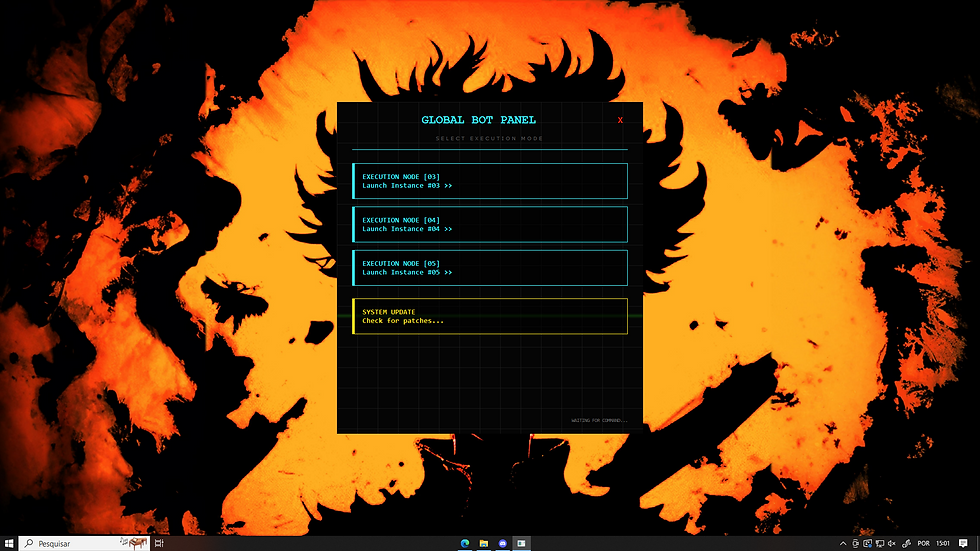This screenshot has height=551, width=980.
Task: Open File Explorer from the taskbar
Action: point(484,544)
